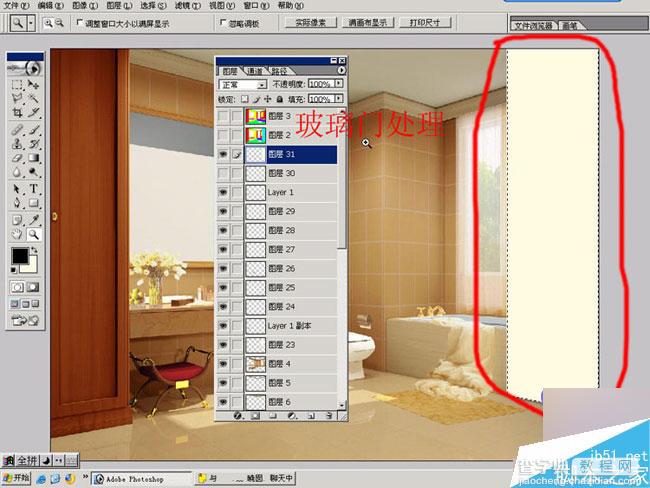This screenshot has height=488, width=650.
Task: Add layer style from Layers panel footer
Action: point(238,415)
